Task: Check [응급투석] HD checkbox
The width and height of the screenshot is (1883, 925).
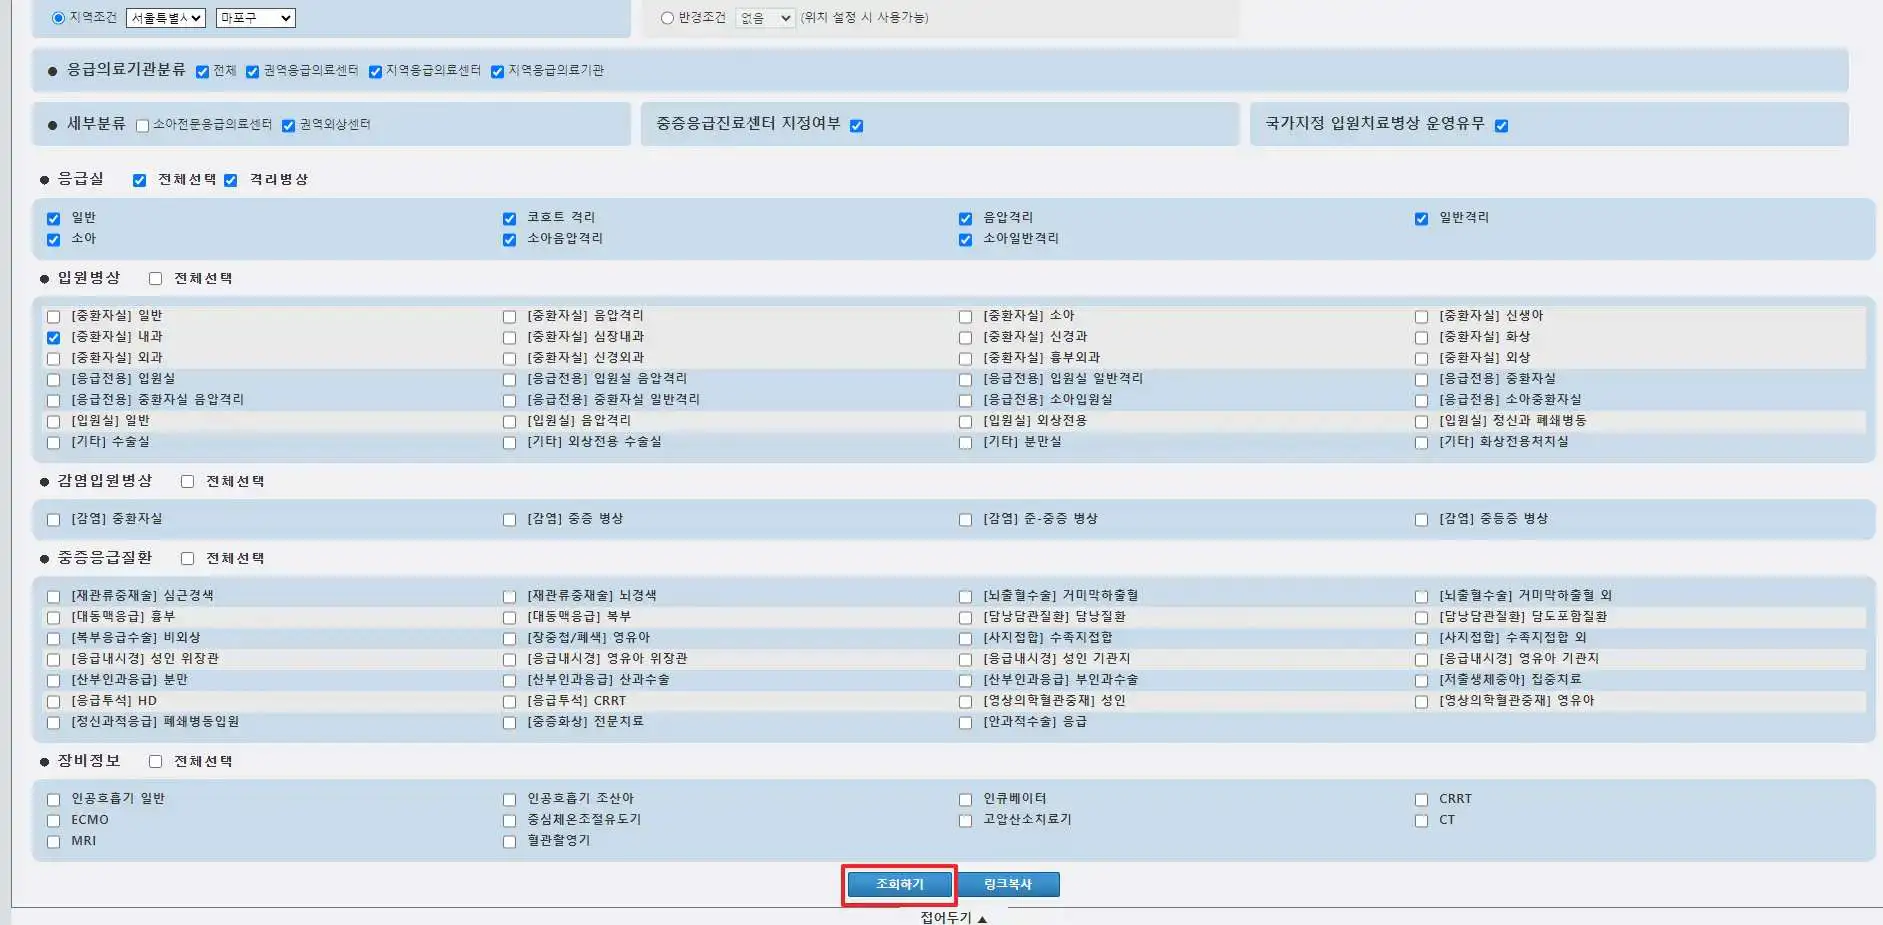Action: tap(53, 701)
